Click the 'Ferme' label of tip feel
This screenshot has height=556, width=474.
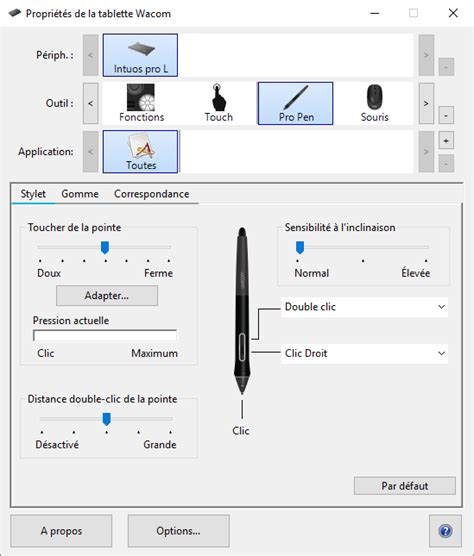[158, 273]
